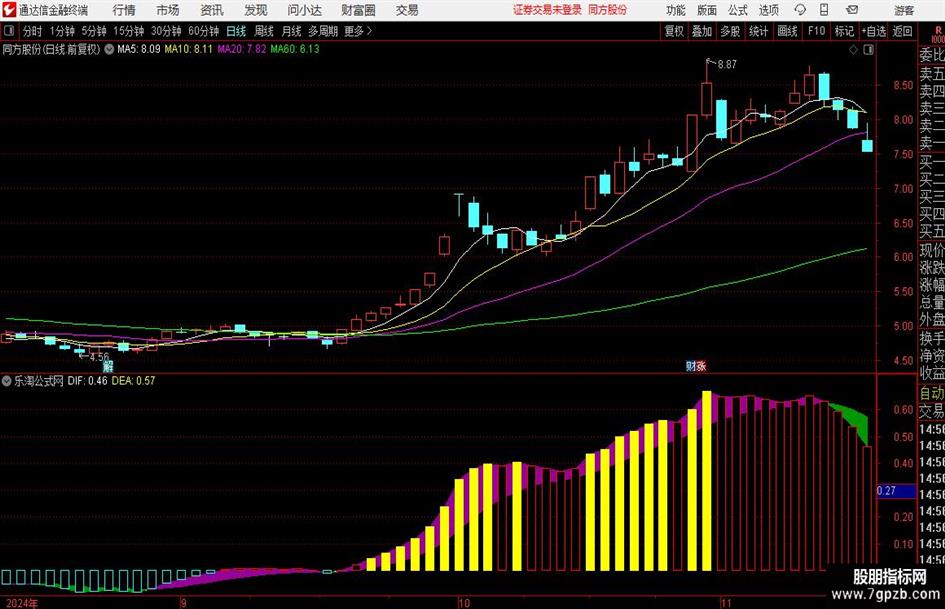Viewport: 945px width, 609px height.
Task: Select the 日线 daily period
Action: click(236, 31)
